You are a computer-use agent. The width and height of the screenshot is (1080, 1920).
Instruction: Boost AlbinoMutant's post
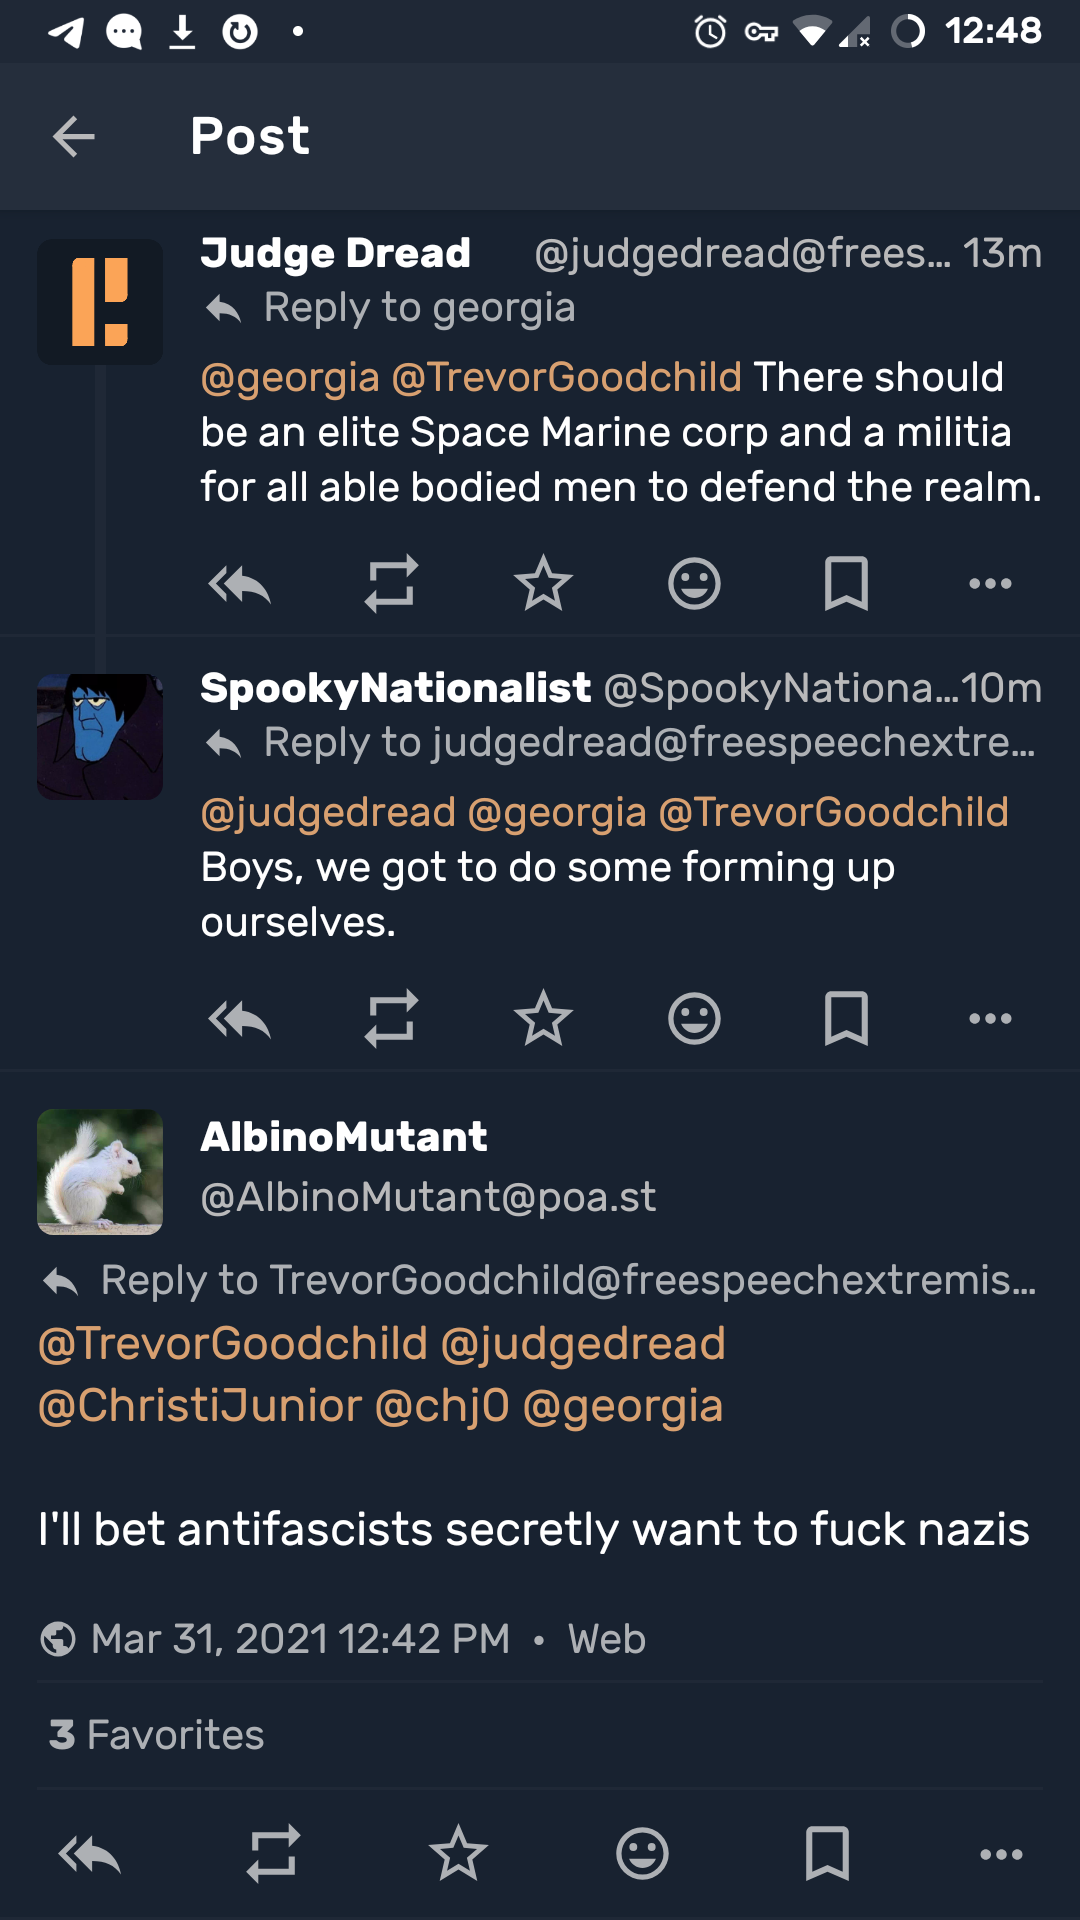tap(273, 1855)
